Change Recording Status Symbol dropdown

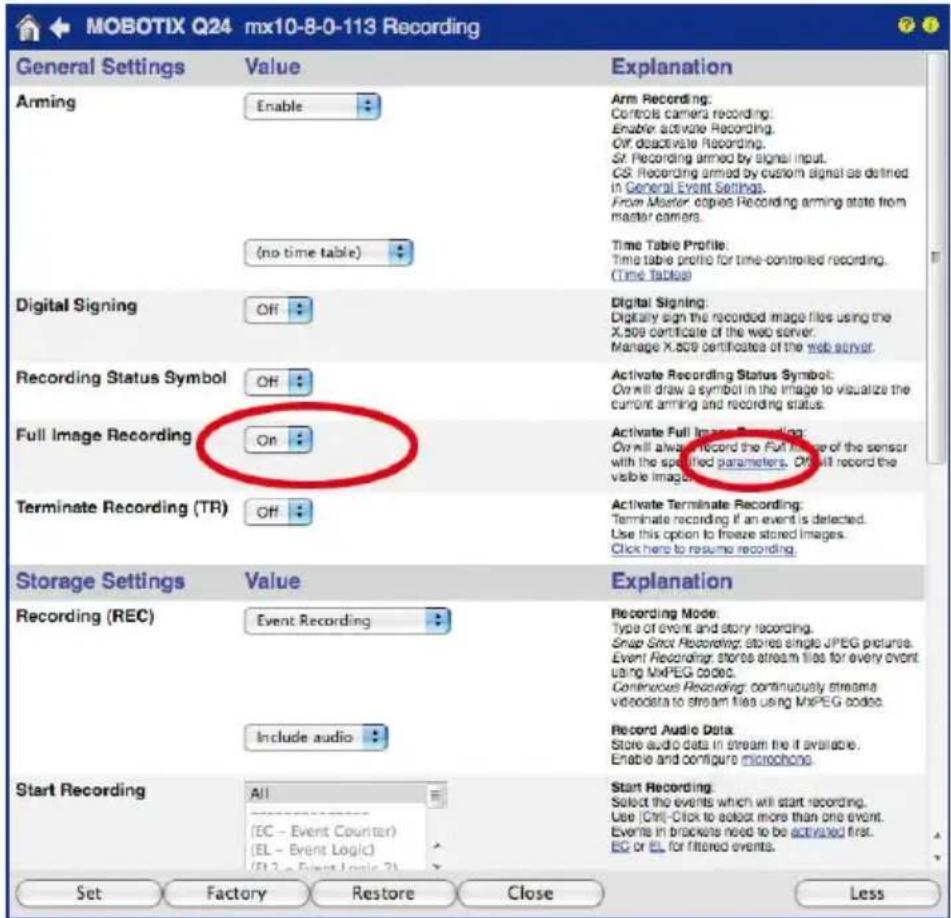point(278,381)
